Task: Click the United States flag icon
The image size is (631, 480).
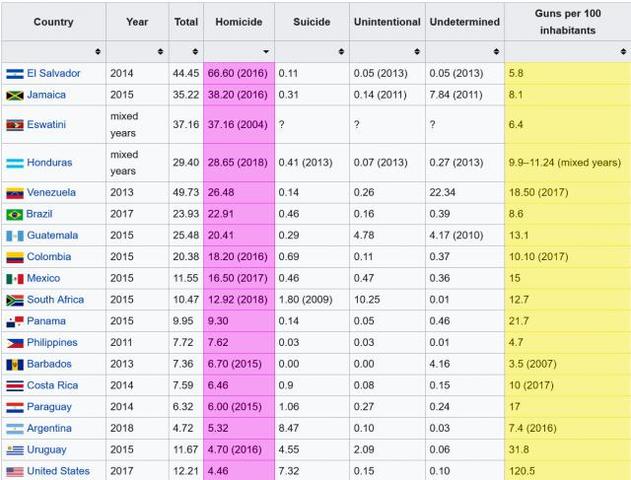Action: (x=14, y=471)
